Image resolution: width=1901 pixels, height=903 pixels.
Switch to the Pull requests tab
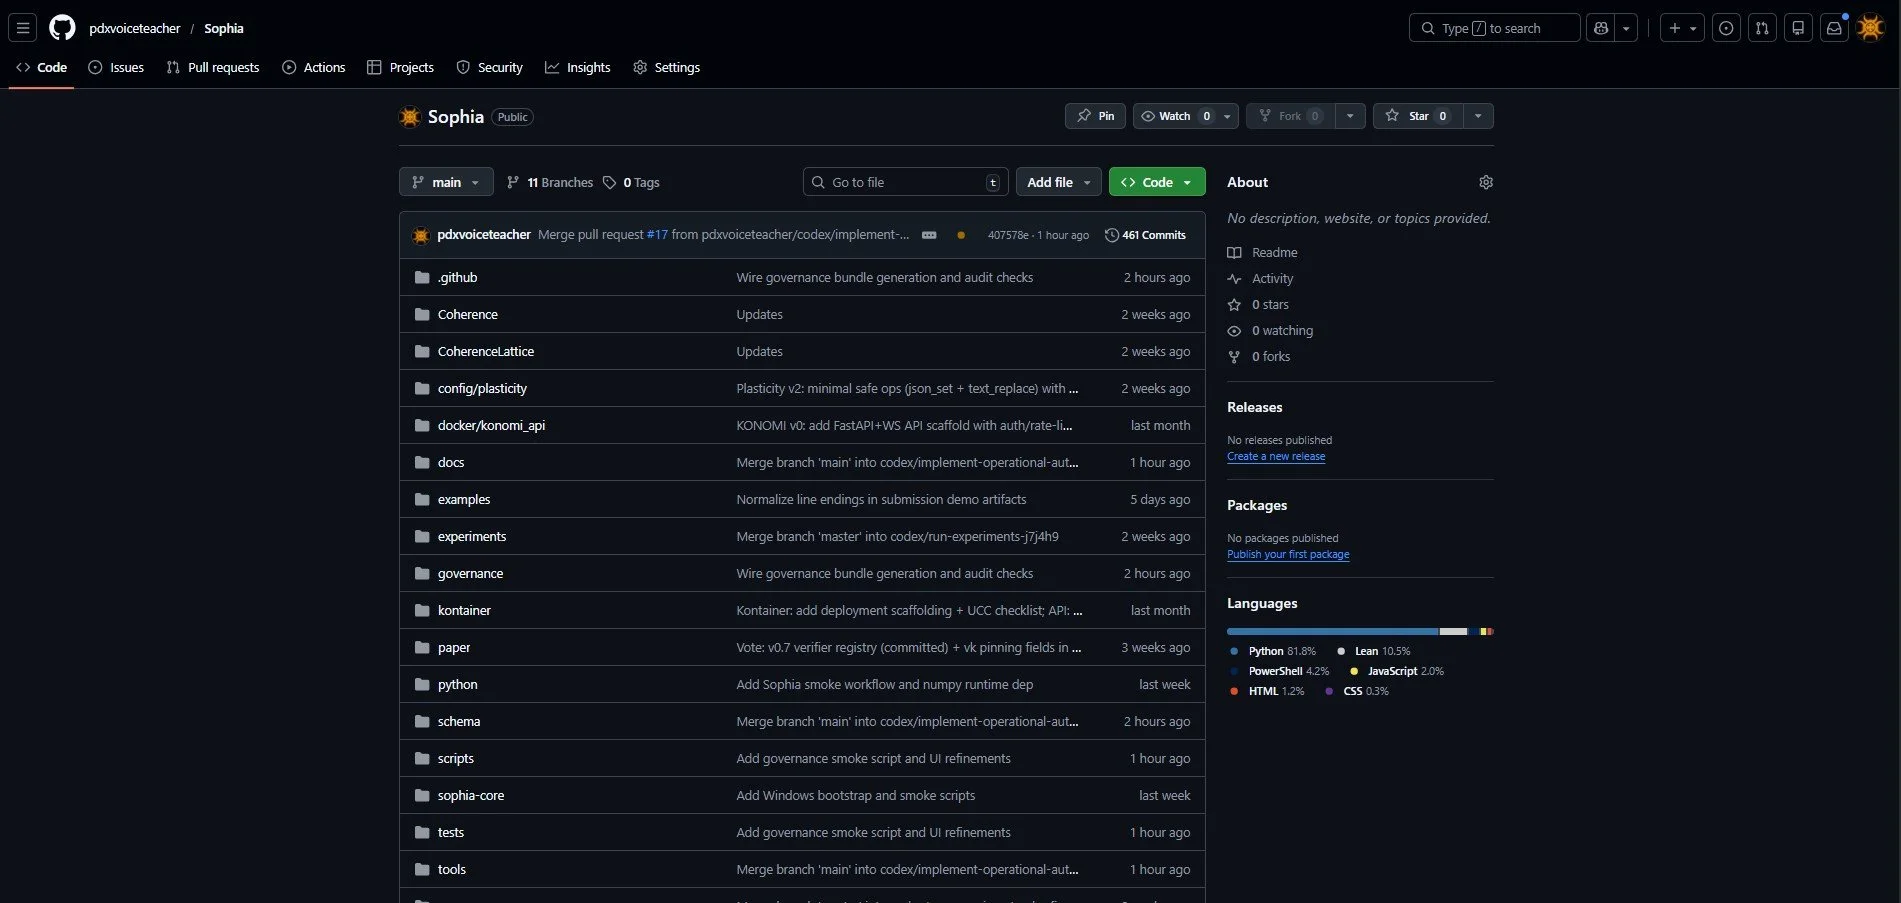tap(213, 67)
